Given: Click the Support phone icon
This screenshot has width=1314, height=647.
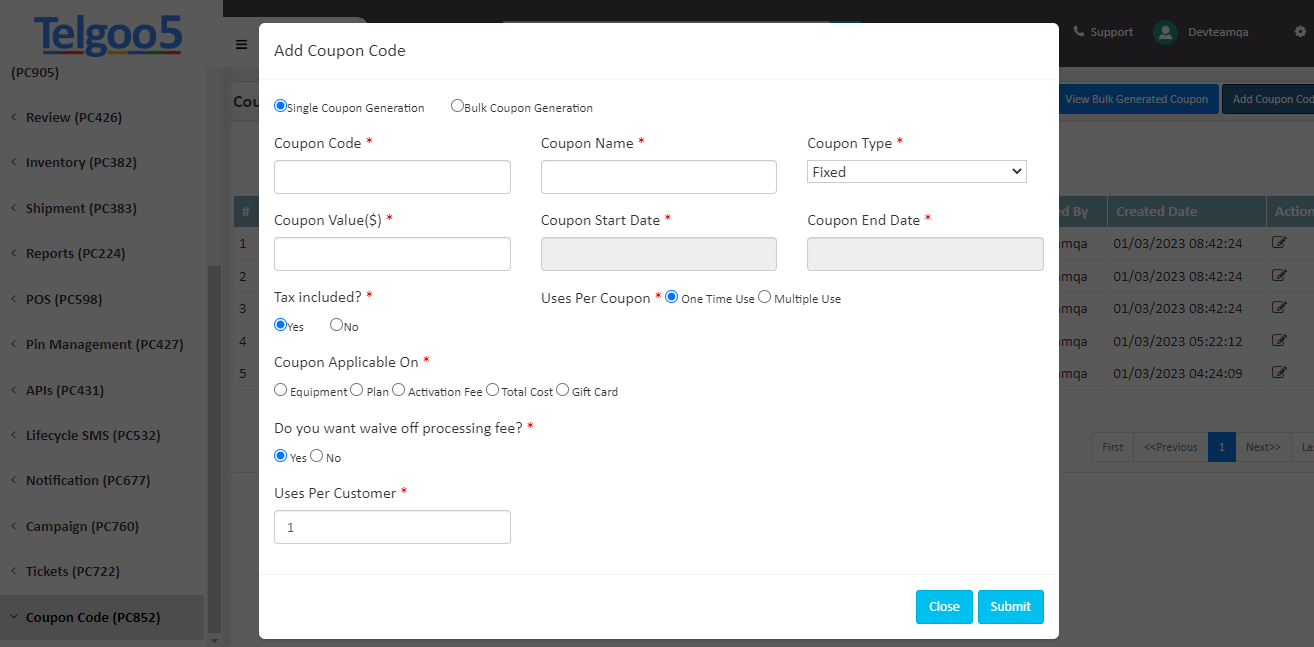Looking at the screenshot, I should tap(1078, 31).
